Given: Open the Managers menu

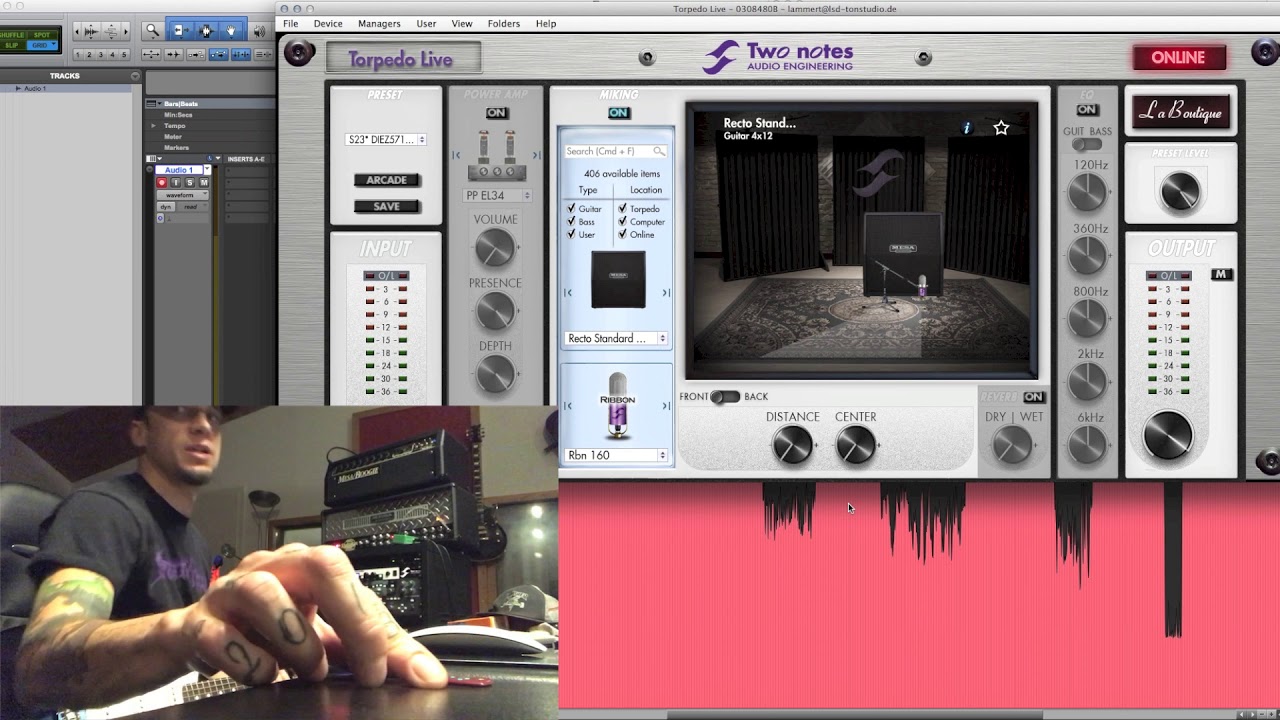Looking at the screenshot, I should tap(379, 23).
